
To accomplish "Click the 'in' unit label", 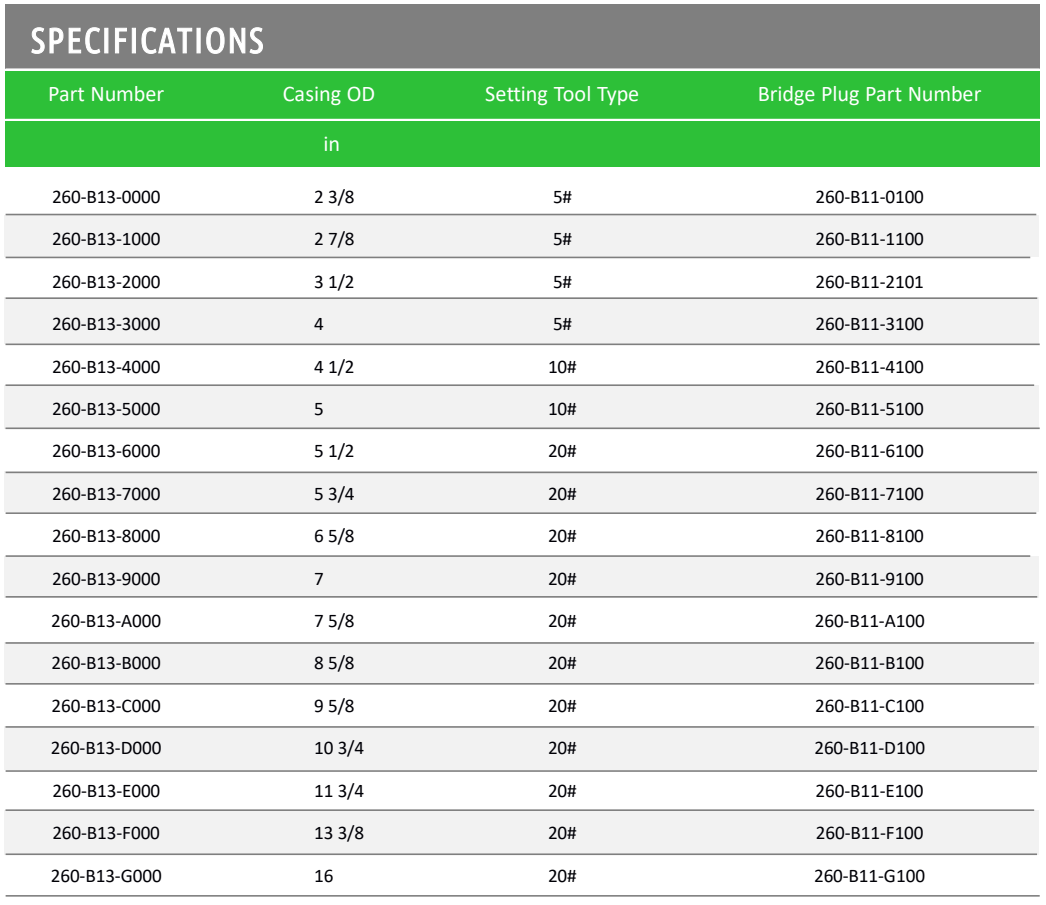I will [x=332, y=144].
